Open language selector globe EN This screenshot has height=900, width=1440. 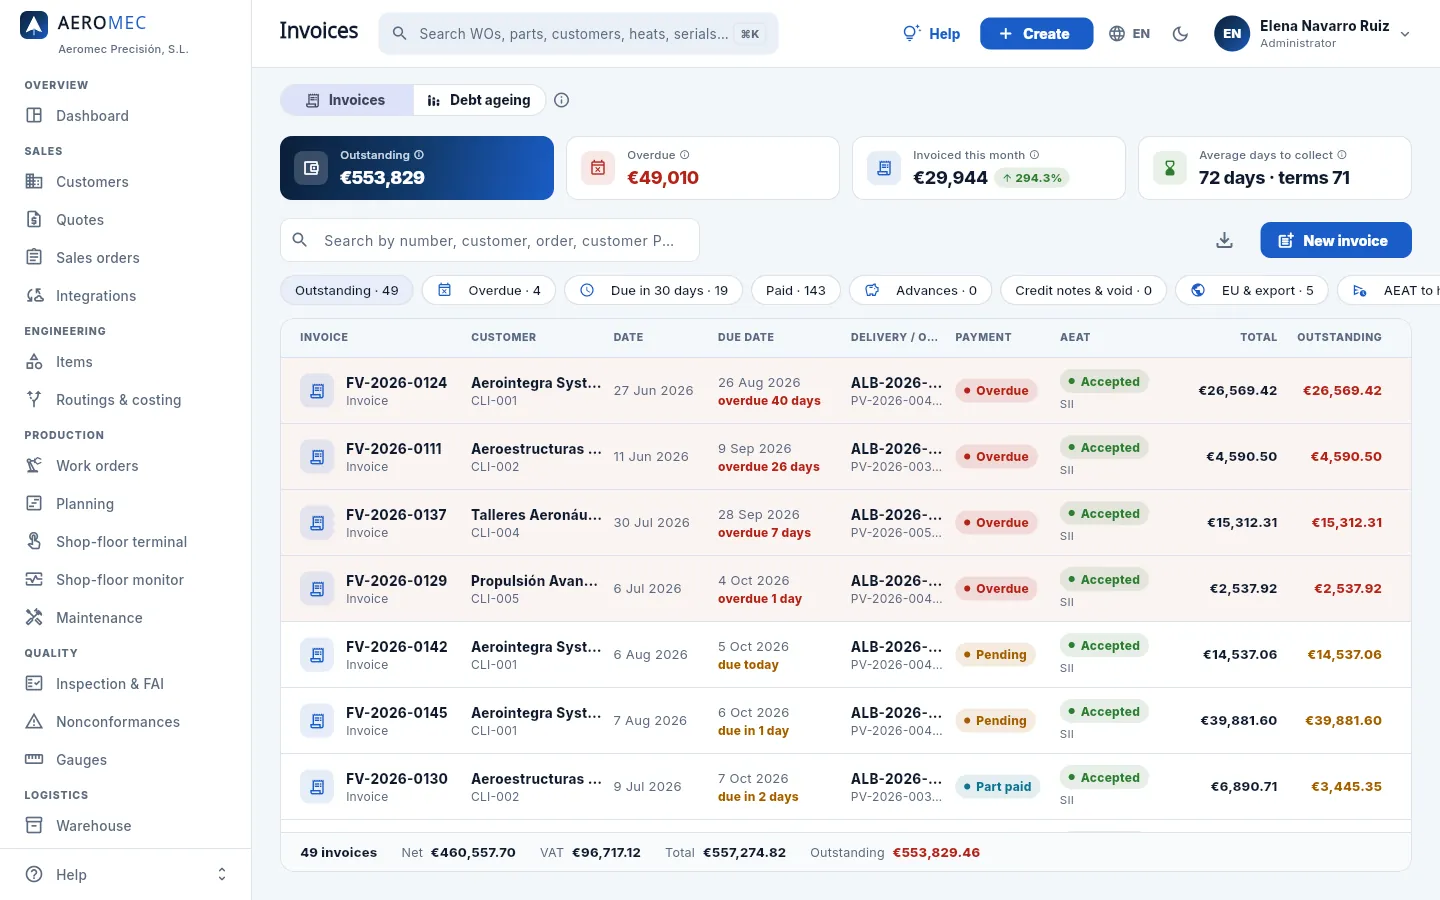[1129, 34]
